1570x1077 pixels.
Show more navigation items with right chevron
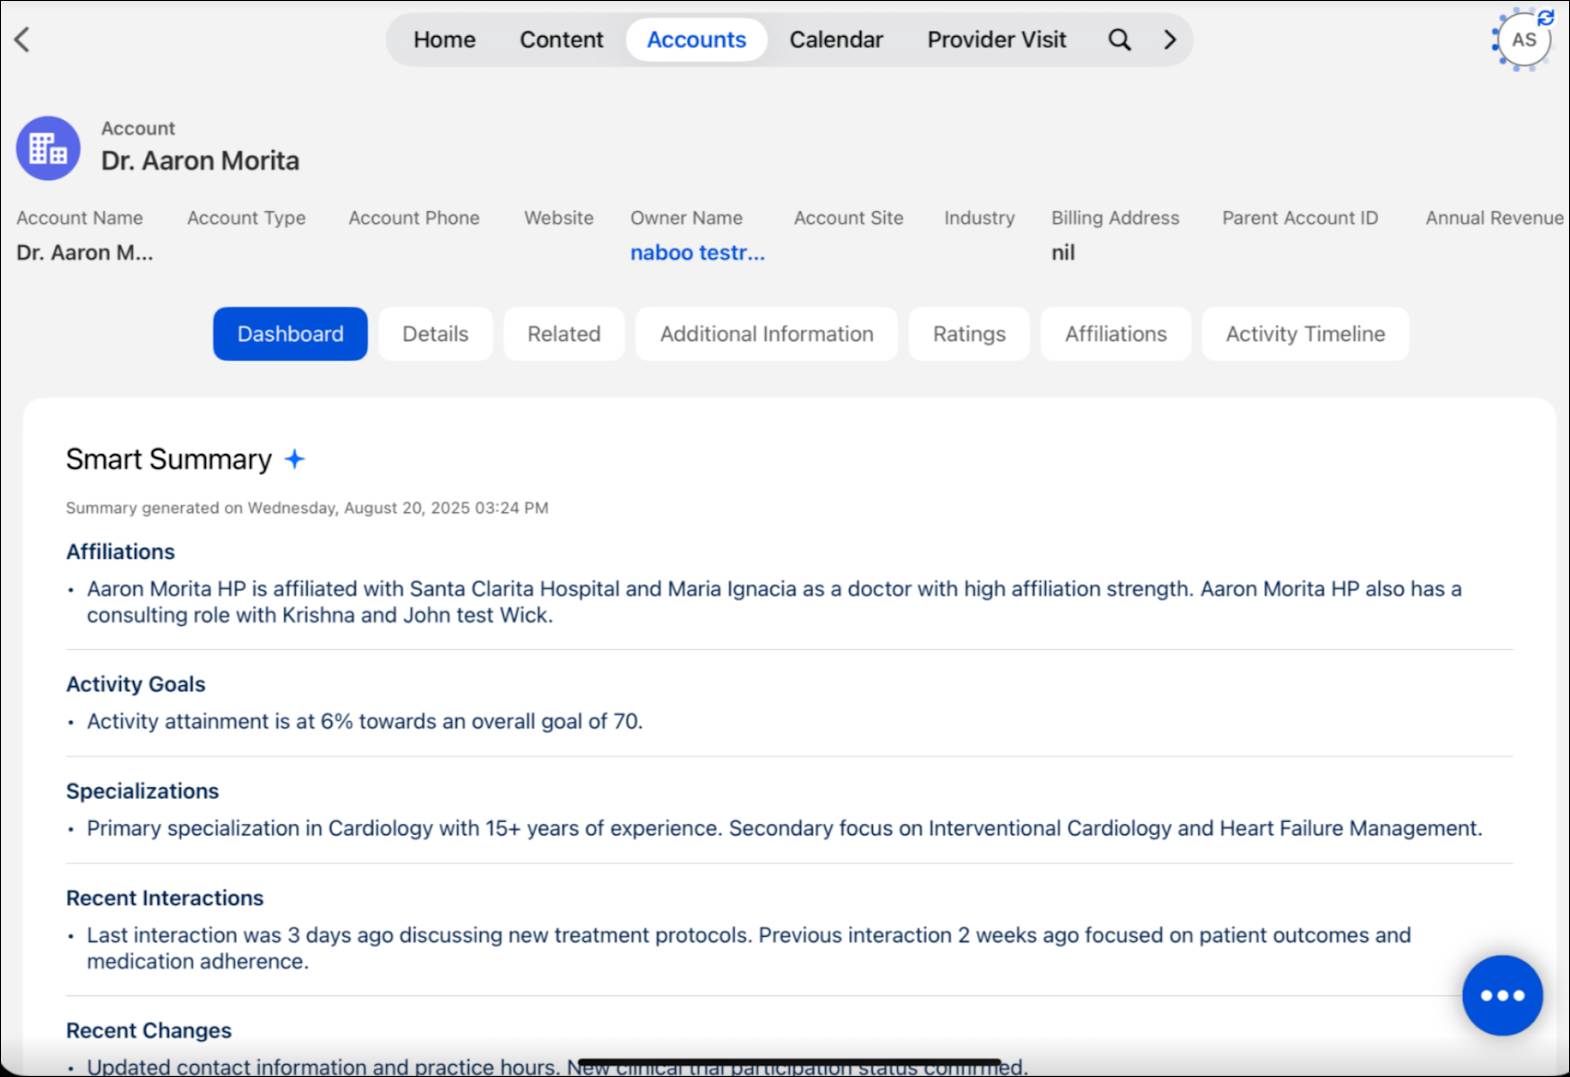click(x=1169, y=40)
